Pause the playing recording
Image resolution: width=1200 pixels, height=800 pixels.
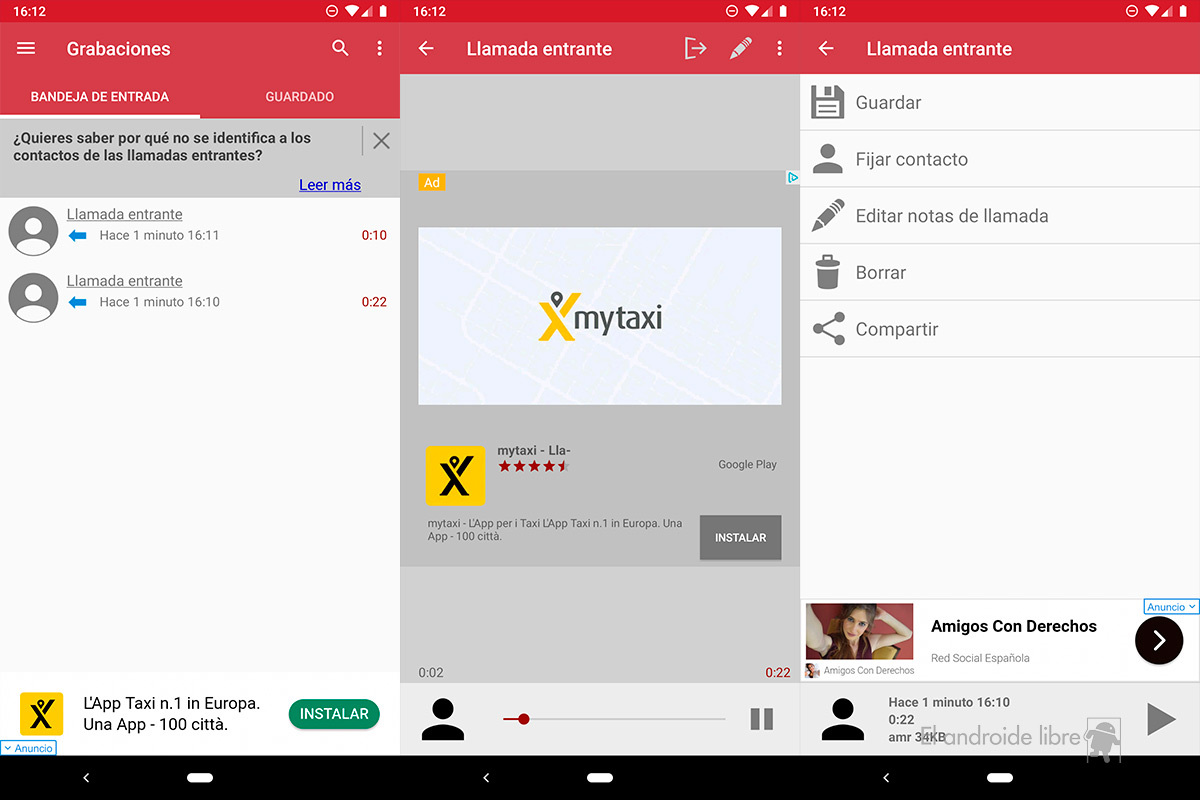click(x=762, y=719)
